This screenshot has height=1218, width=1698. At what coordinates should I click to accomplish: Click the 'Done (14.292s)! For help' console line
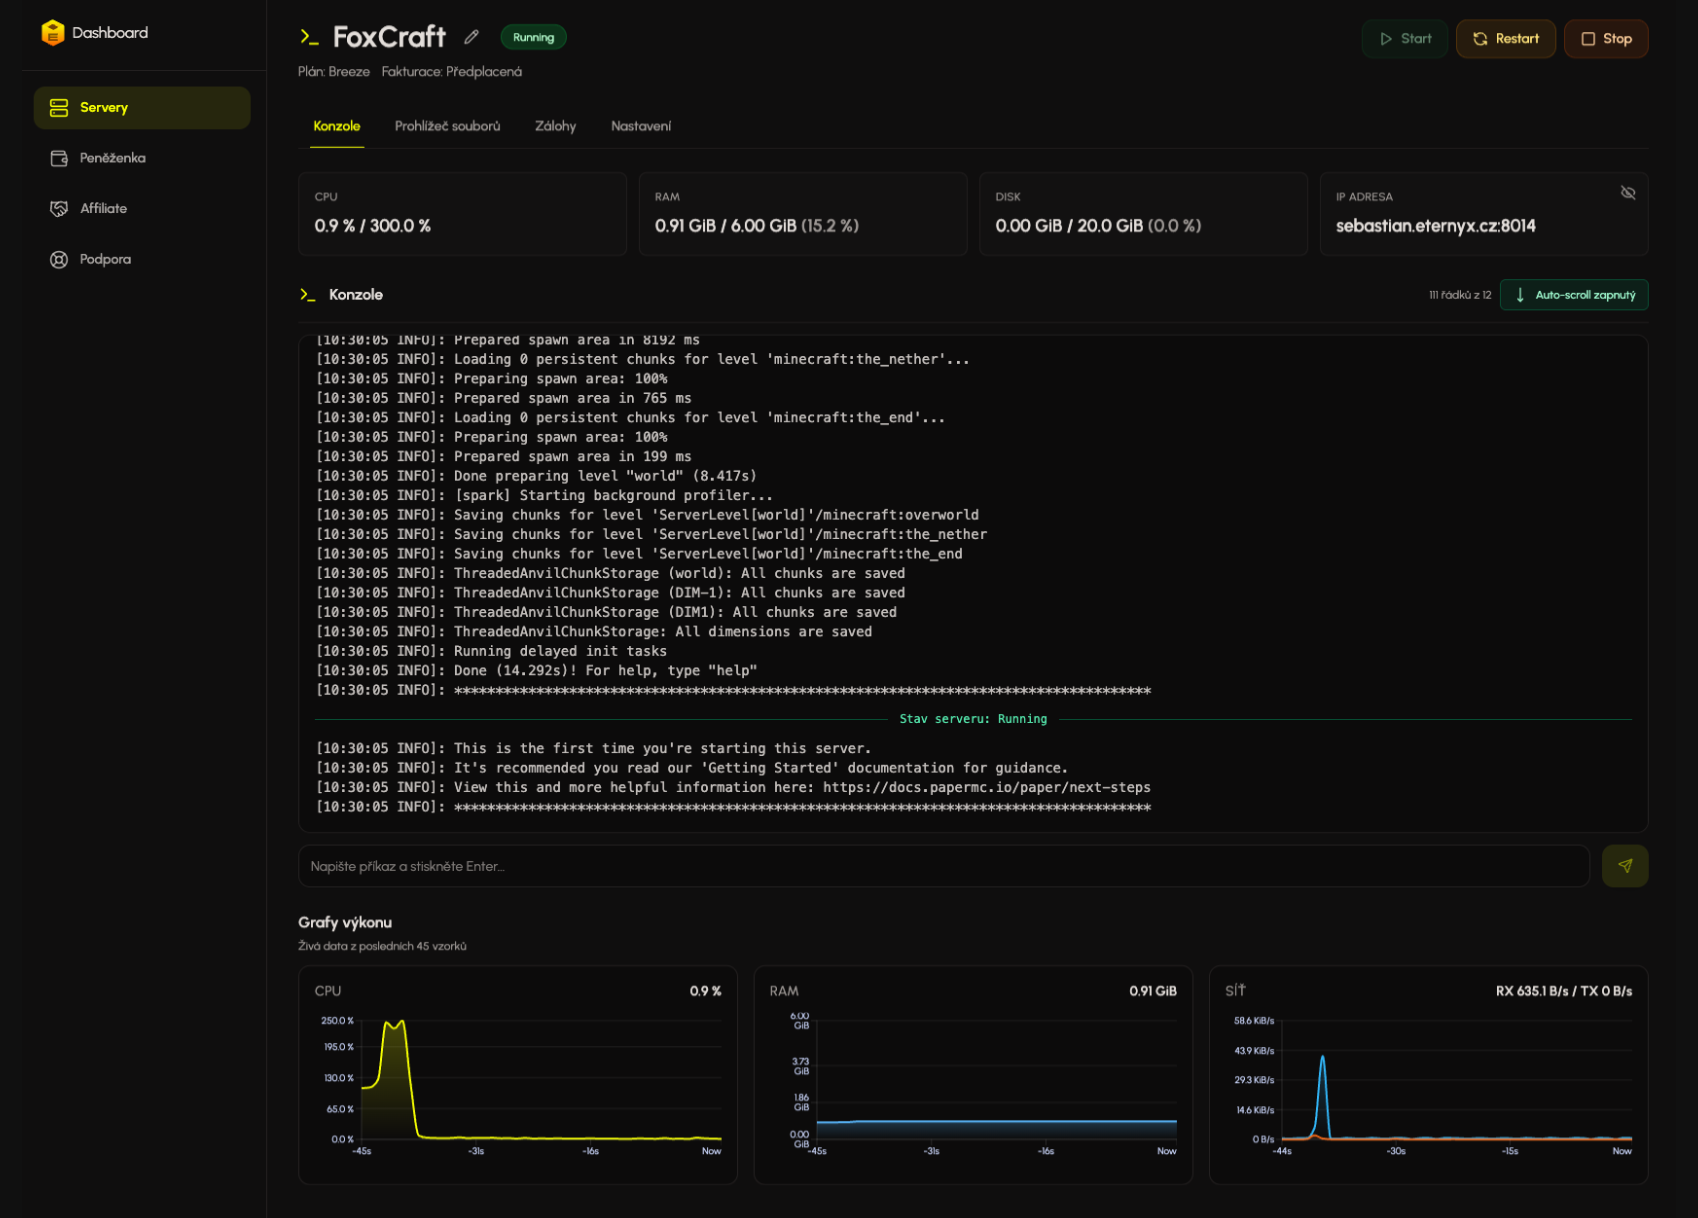point(536,671)
